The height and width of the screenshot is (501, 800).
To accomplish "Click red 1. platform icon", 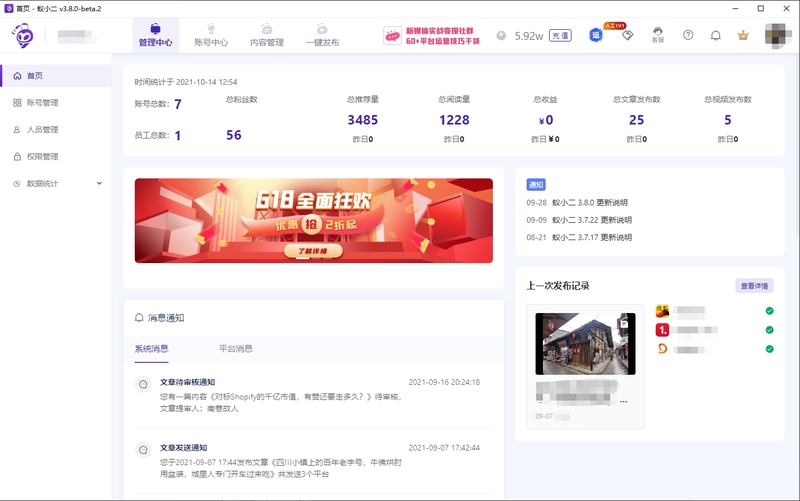I will coord(662,330).
